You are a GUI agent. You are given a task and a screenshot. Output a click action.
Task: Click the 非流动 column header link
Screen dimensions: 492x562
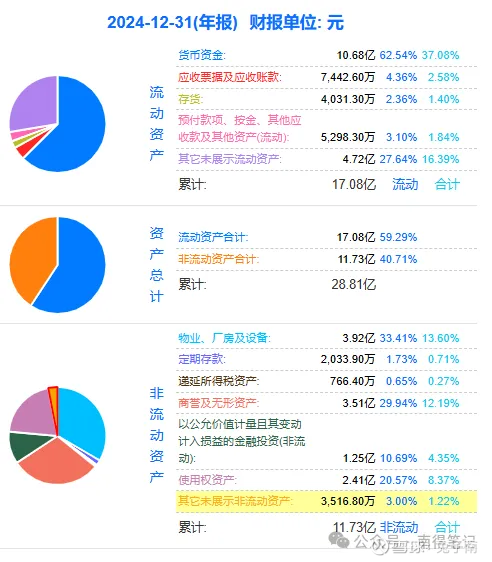[399, 527]
